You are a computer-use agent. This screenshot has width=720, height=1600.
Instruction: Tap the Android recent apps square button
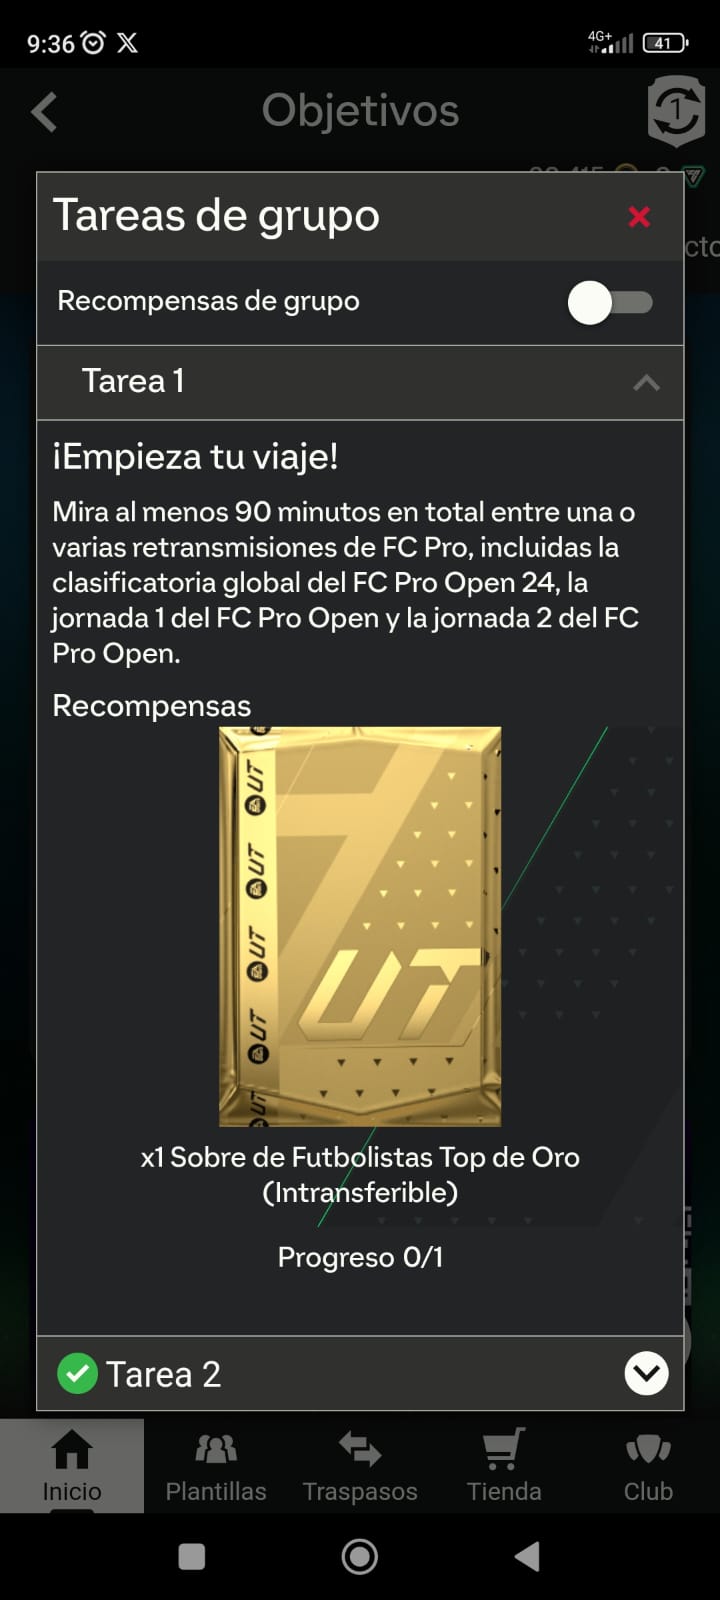191,1556
